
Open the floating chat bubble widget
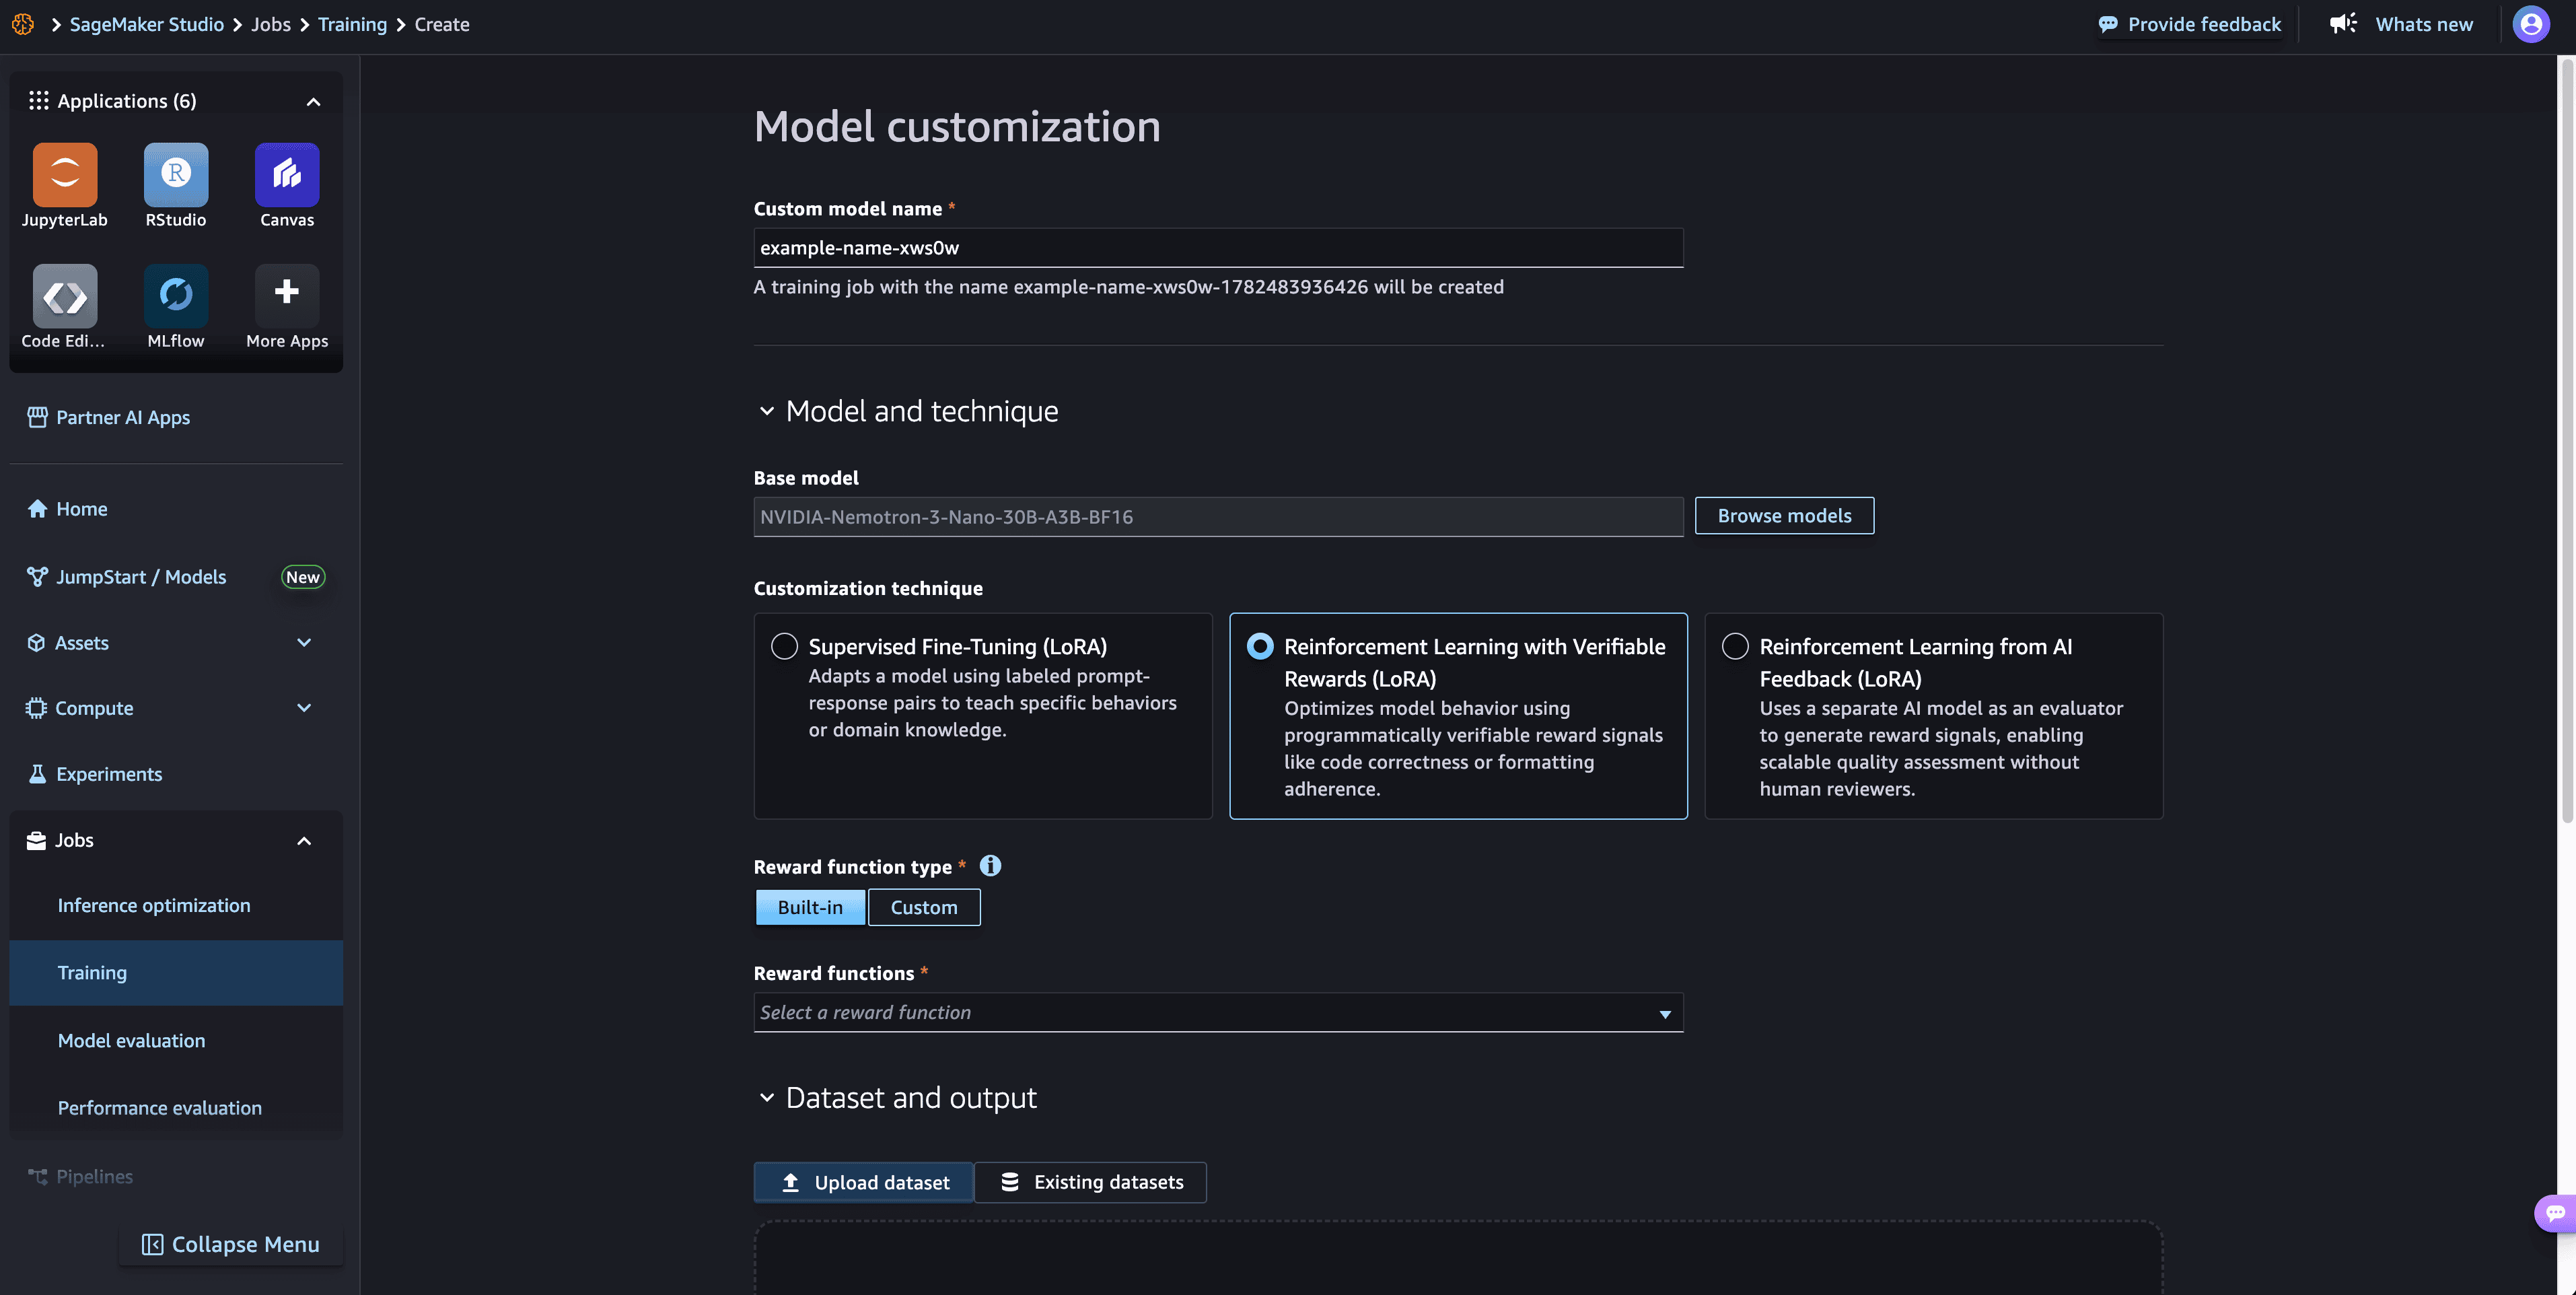pyautogui.click(x=2555, y=1213)
